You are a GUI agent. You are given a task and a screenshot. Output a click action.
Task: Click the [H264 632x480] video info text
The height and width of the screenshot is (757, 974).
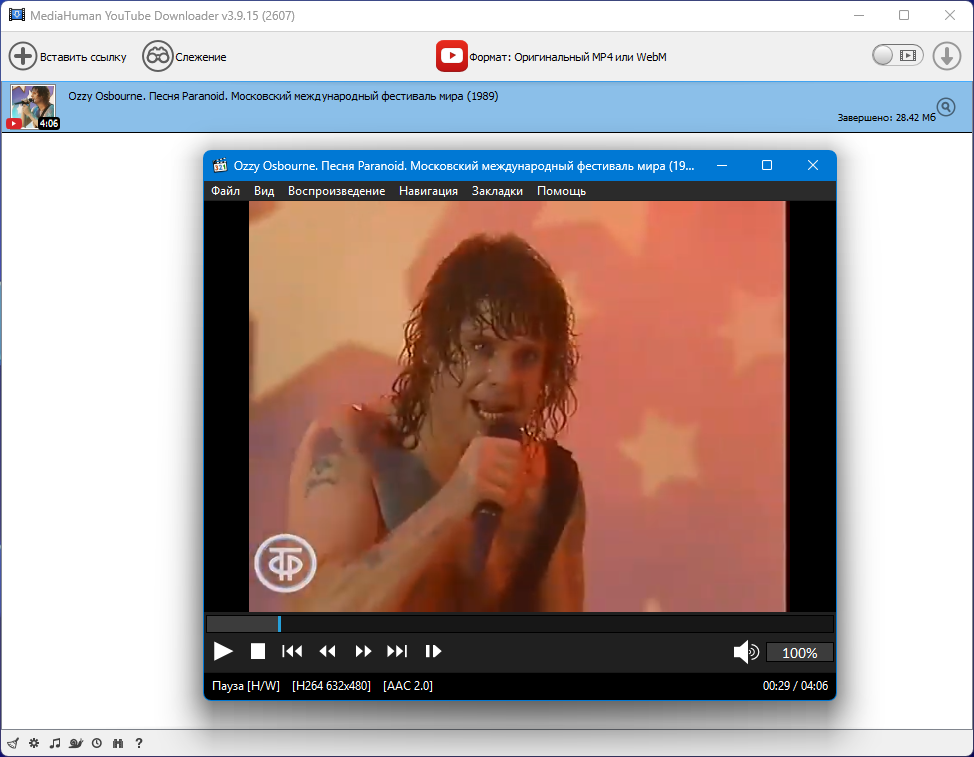click(331, 686)
